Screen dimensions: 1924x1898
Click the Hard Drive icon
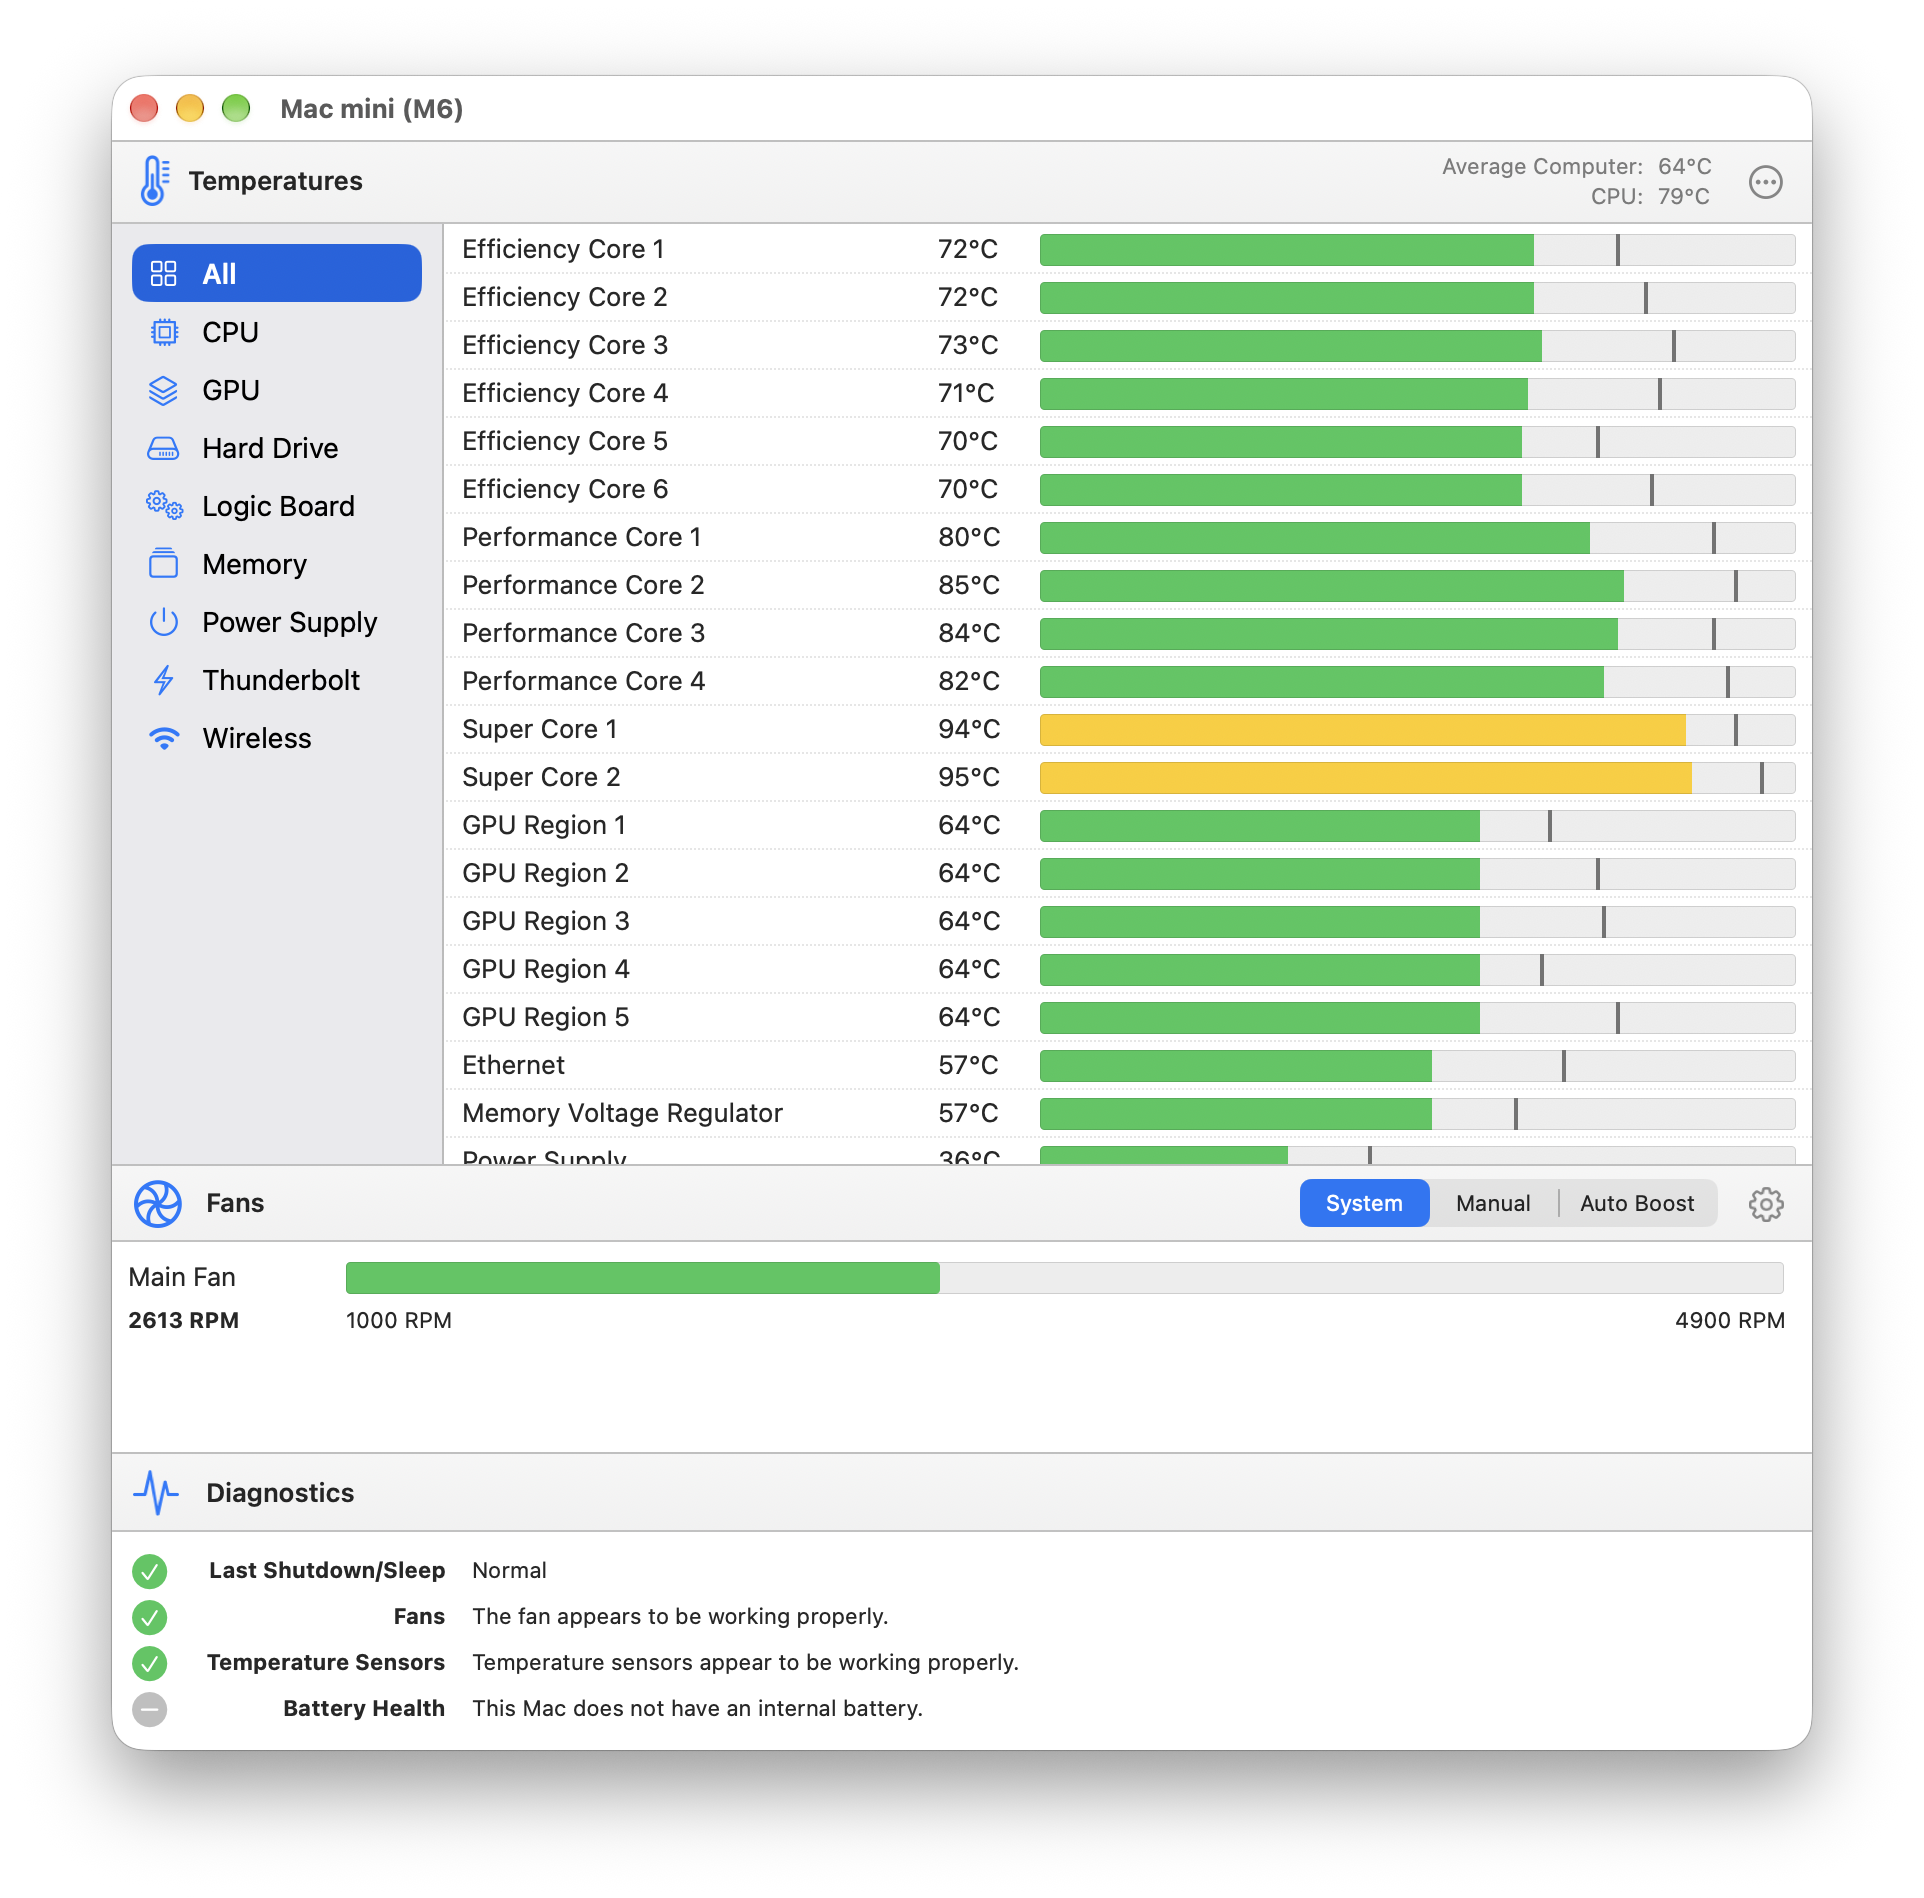coord(163,448)
